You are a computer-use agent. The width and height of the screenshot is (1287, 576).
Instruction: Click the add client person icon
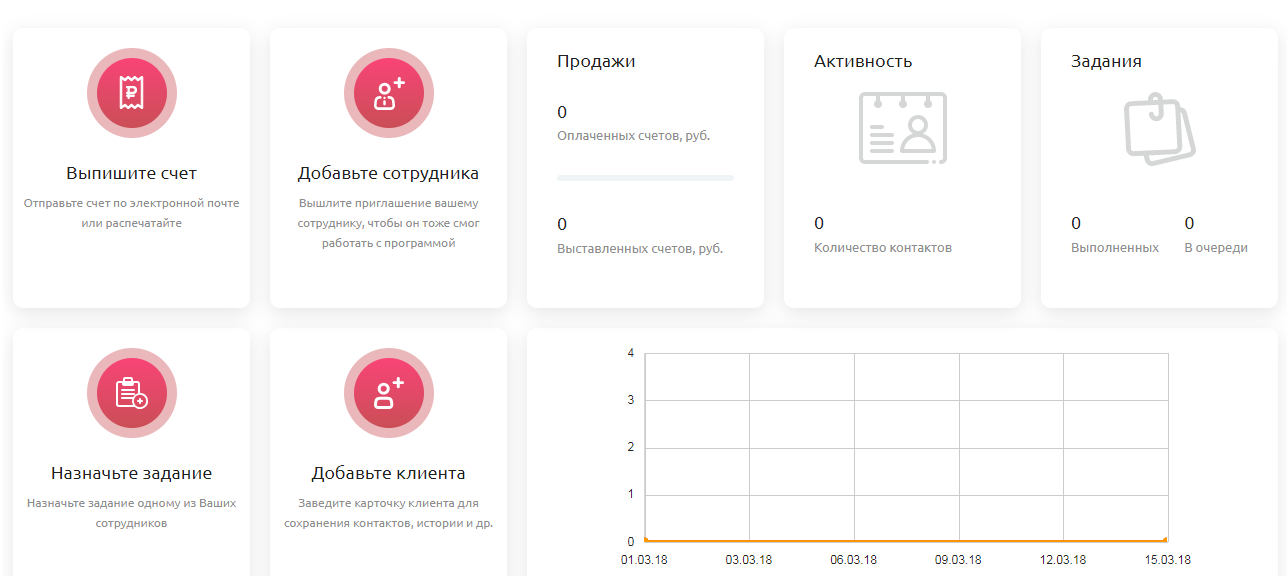click(x=388, y=393)
